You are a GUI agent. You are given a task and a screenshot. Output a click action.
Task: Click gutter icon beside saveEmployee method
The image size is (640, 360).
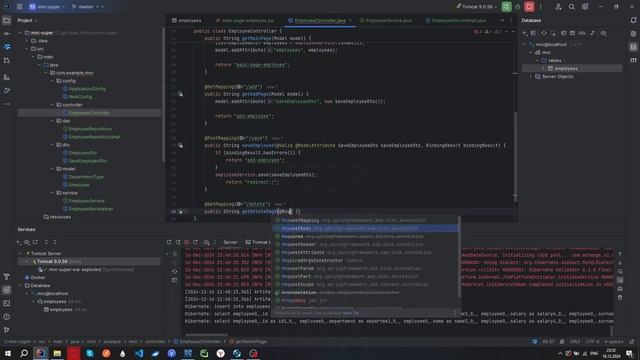pyautogui.click(x=180, y=146)
